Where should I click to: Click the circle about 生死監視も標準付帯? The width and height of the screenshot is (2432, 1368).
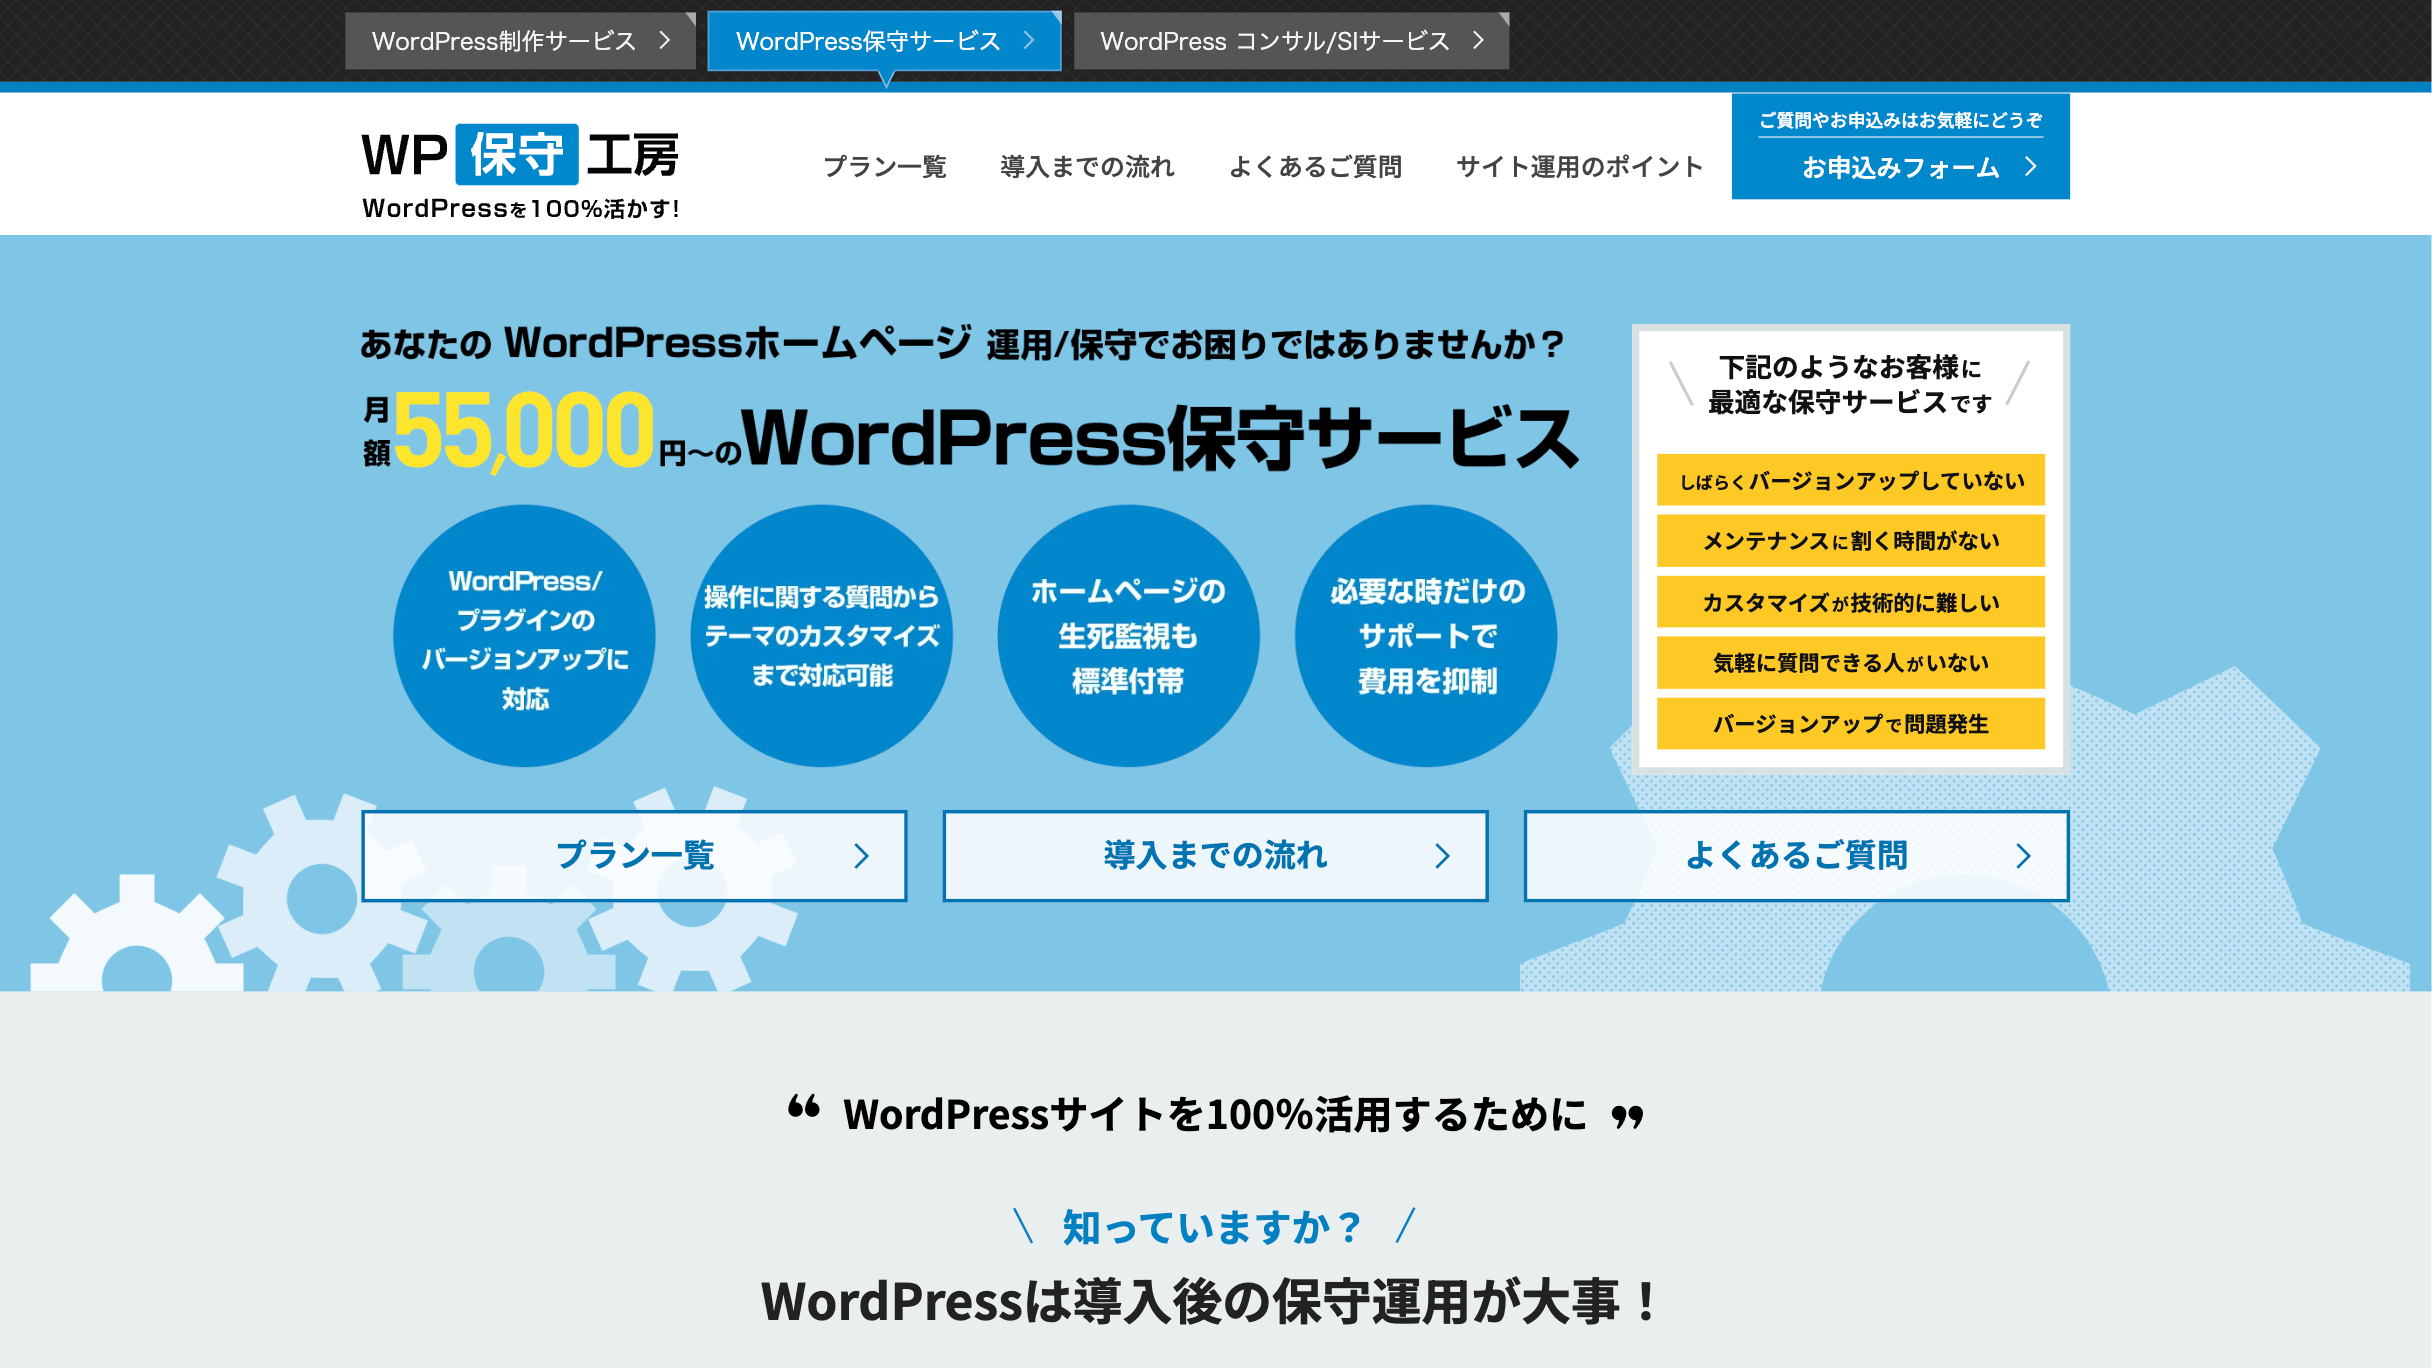(x=1128, y=636)
